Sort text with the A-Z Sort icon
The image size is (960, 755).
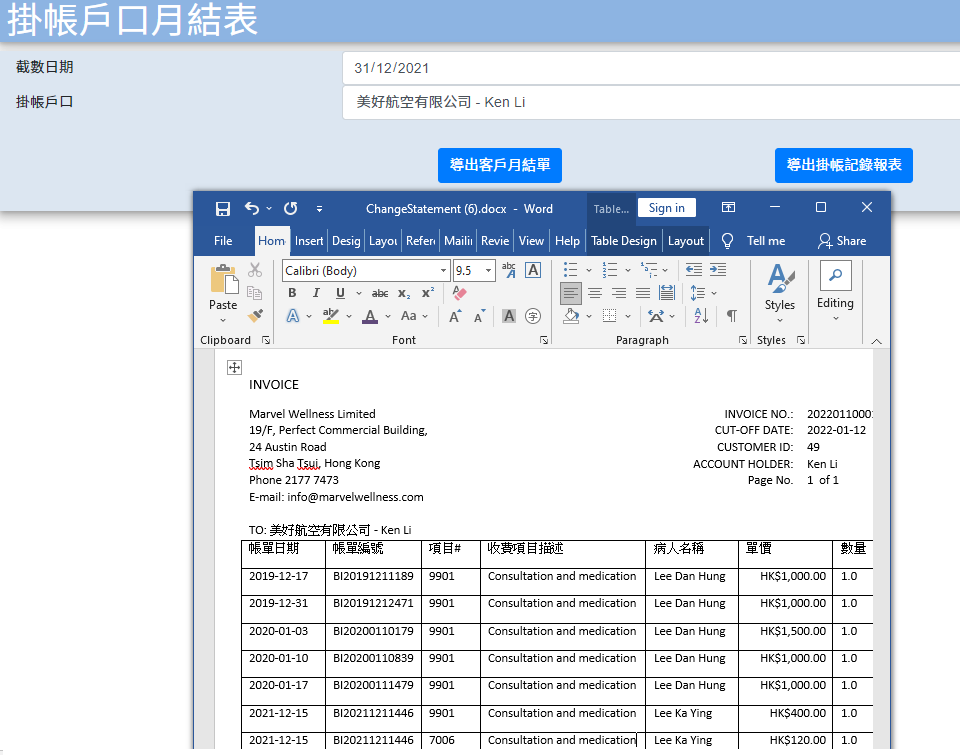(x=701, y=316)
